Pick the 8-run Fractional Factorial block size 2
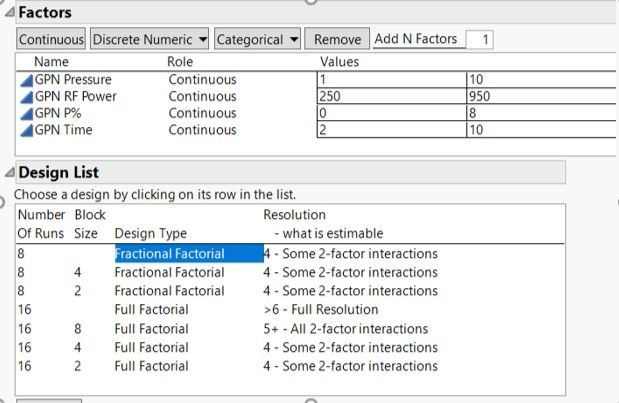619x403 pixels. coord(169,291)
